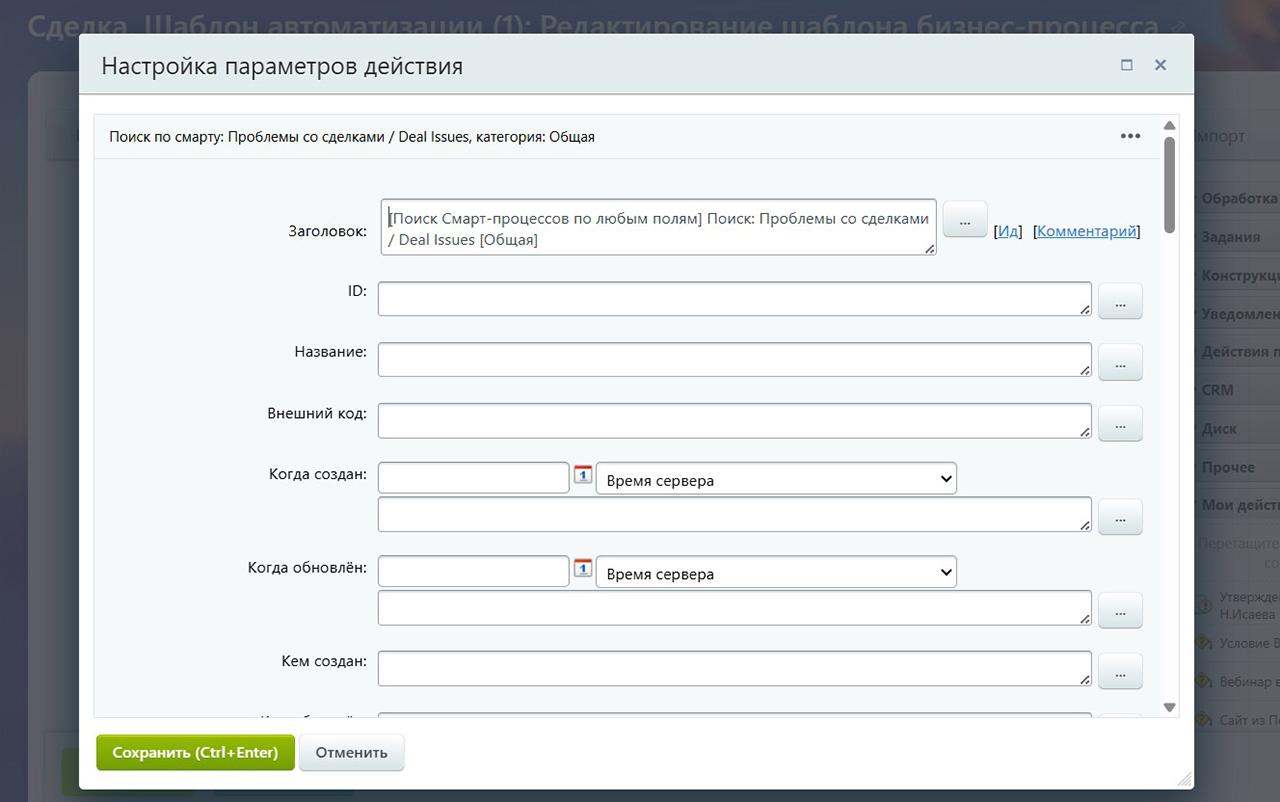Screen dimensions: 1280x802
Task: Focus the Название text field
Action: point(734,360)
